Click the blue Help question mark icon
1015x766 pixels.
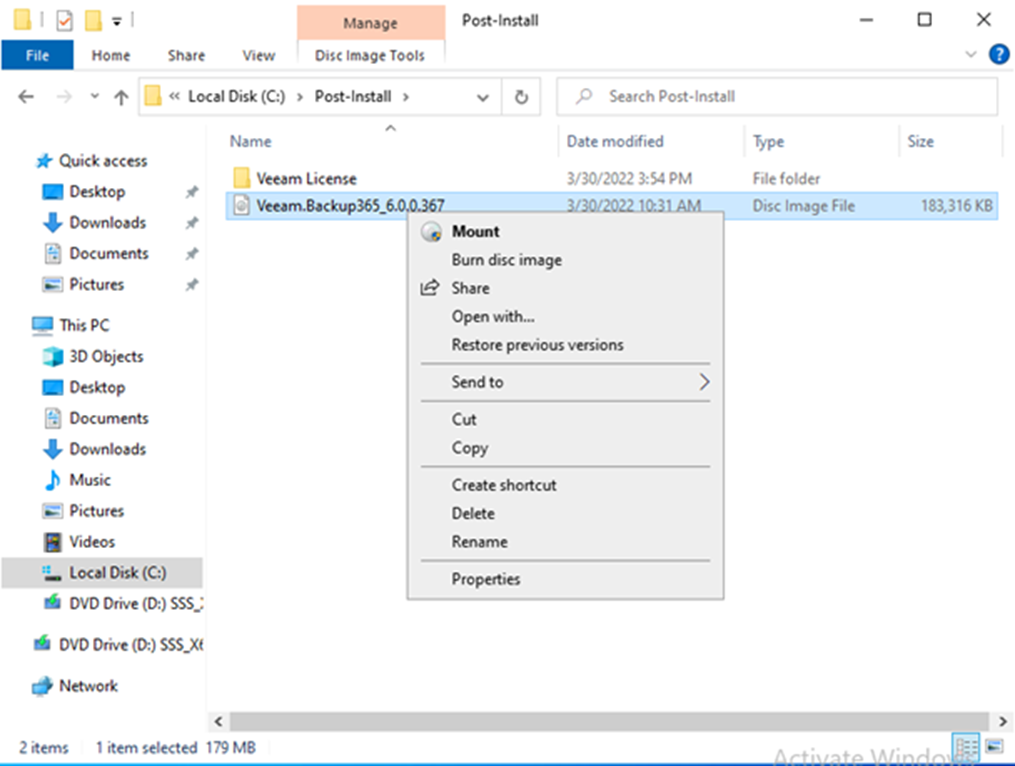point(997,55)
